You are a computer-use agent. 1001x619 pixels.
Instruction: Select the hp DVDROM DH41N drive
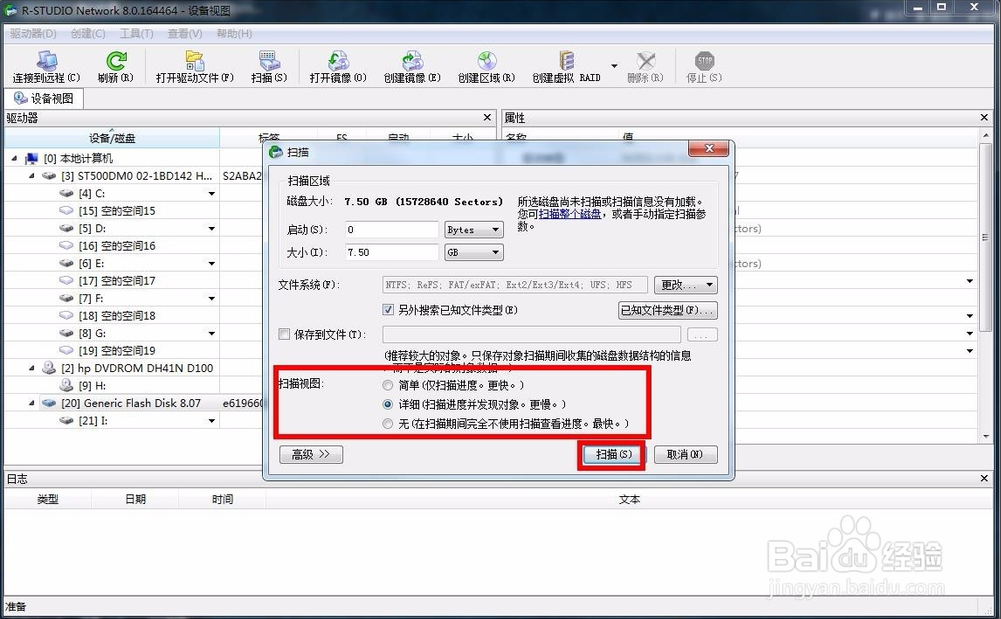click(137, 368)
